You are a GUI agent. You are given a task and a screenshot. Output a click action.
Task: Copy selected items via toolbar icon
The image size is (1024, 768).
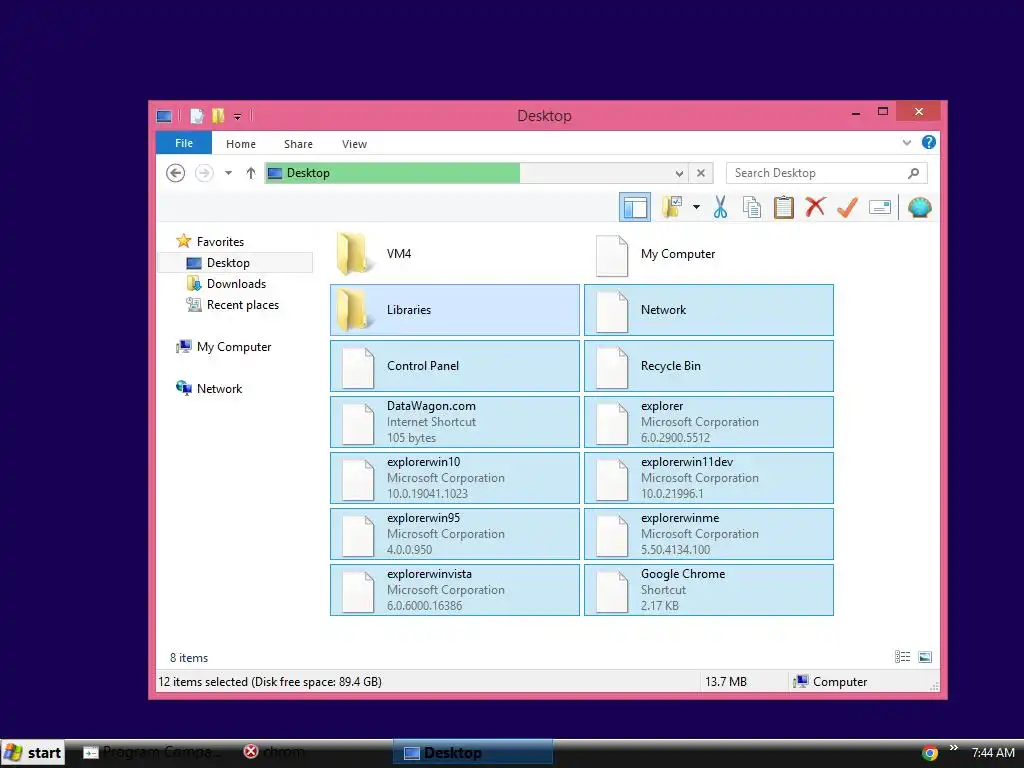click(752, 208)
